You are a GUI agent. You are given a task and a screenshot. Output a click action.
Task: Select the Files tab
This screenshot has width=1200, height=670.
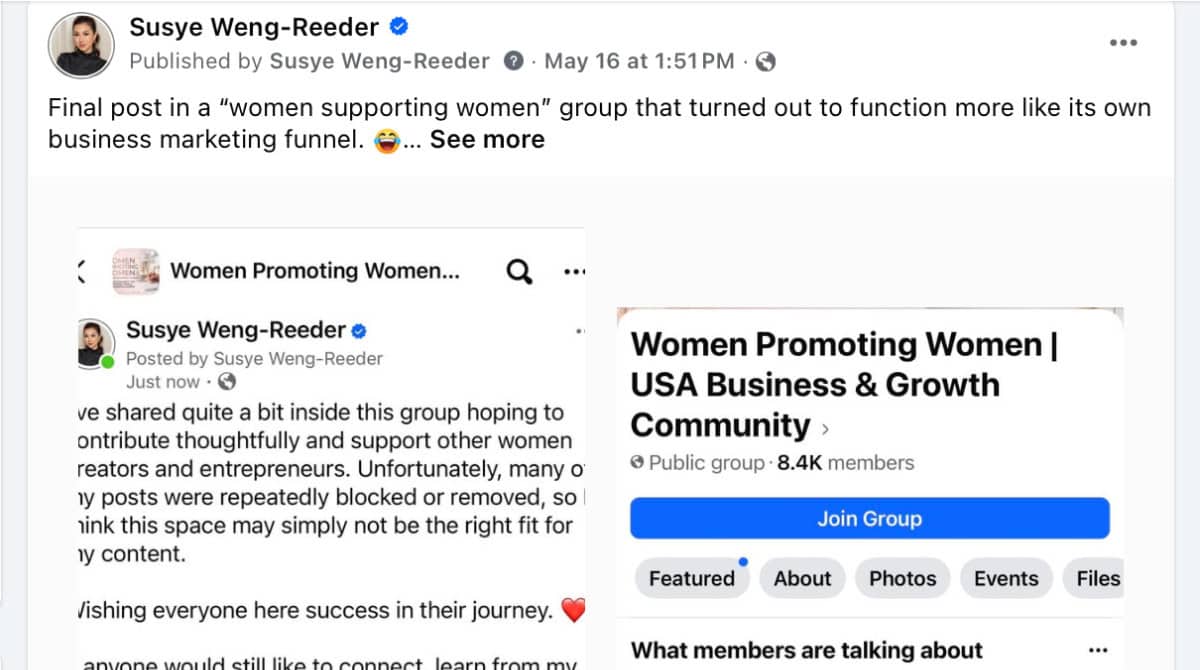(1096, 578)
